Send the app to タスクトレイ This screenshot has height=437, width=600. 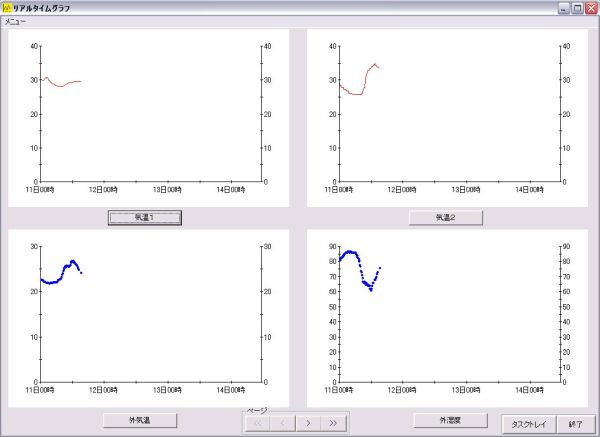(529, 424)
